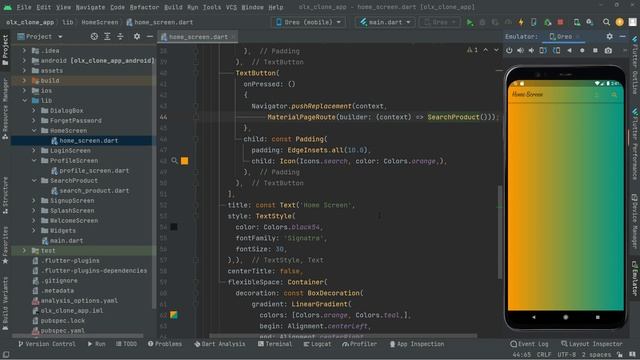Click the select opened file target icon
Viewport: 640px width, 360px height.
(94, 36)
